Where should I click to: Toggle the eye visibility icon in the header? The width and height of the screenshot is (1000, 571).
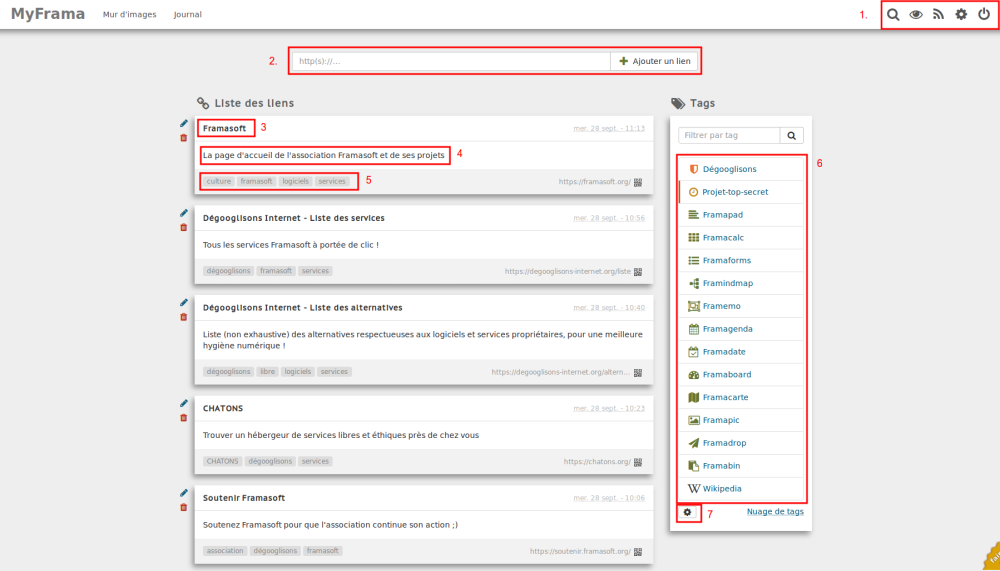[x=916, y=15]
